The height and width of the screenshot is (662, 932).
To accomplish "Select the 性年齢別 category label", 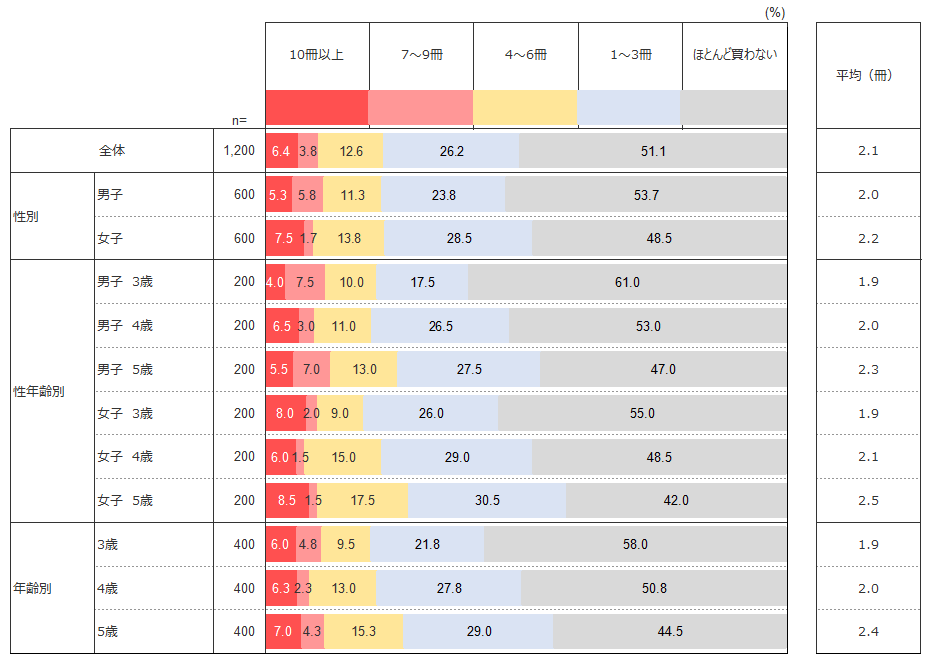I will 39,391.
